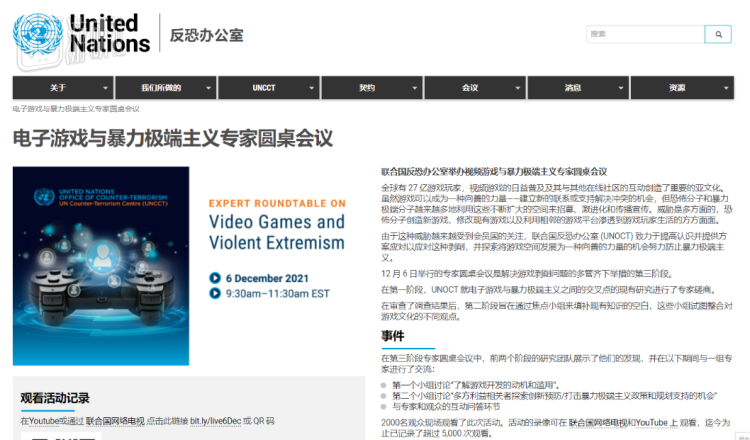The width and height of the screenshot is (750, 440).
Task: Click the magnifier search button
Action: 718,34
